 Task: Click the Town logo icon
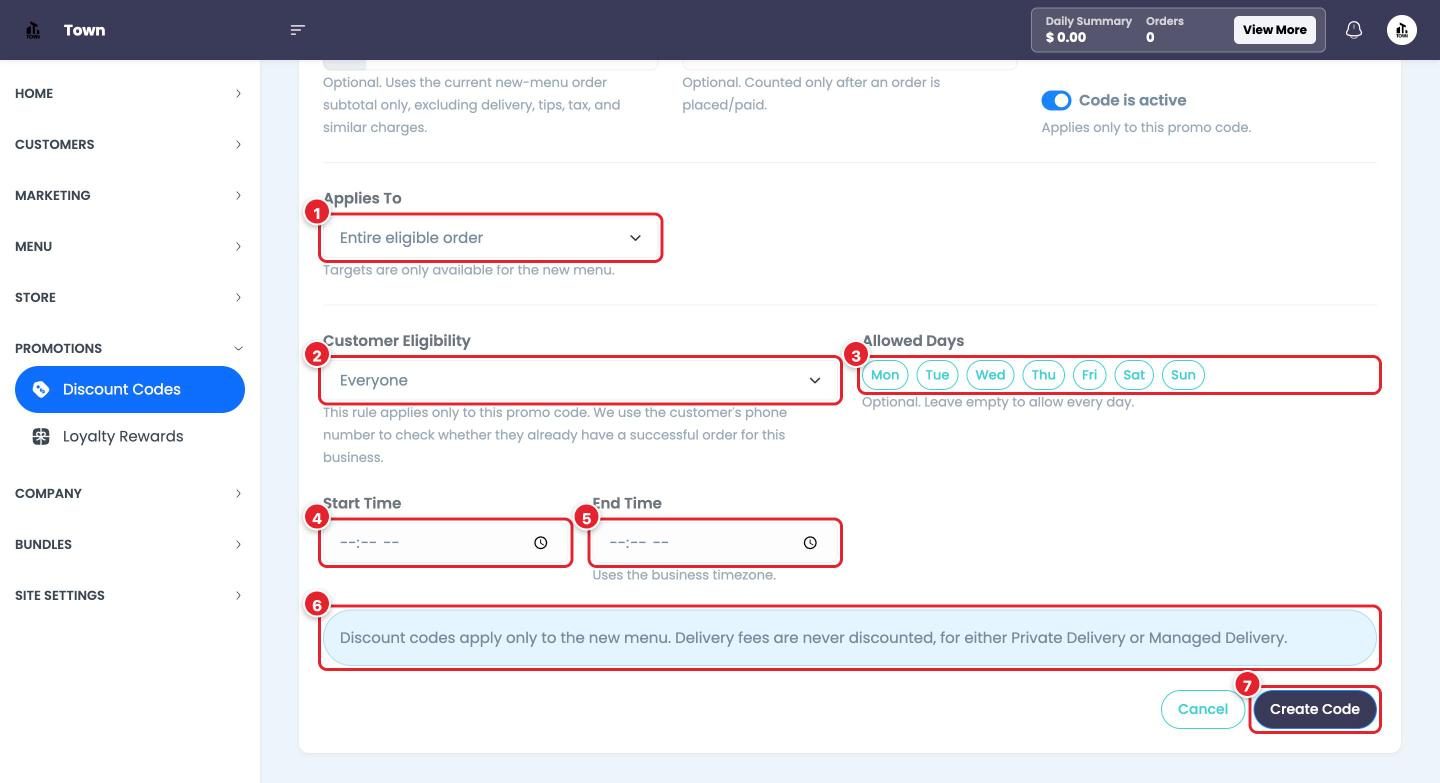point(33,30)
